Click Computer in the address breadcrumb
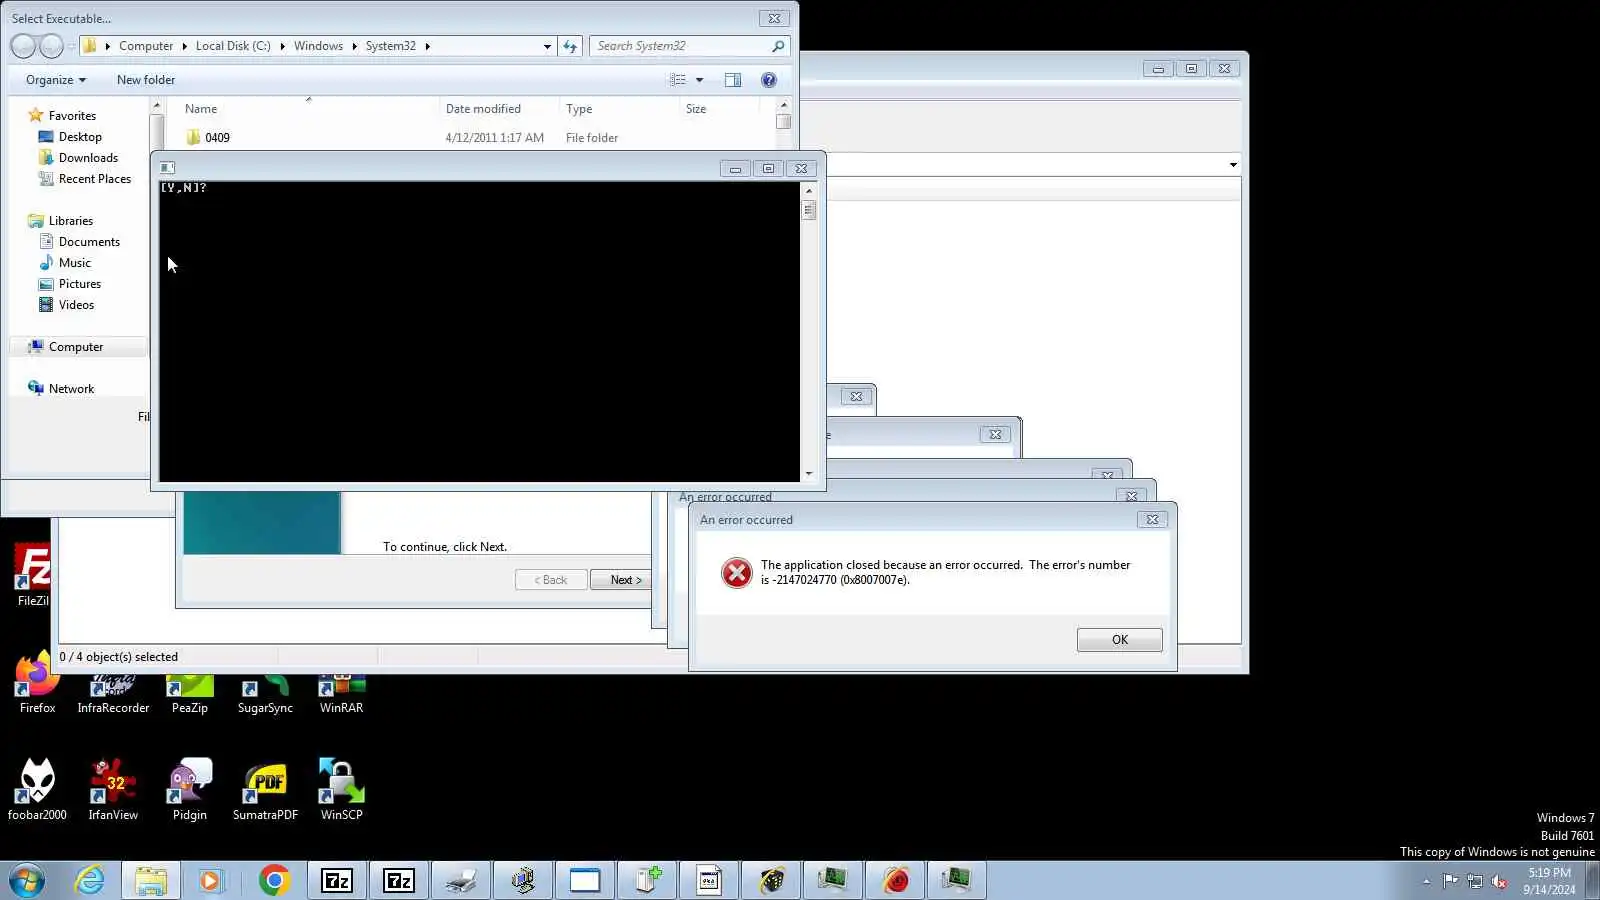The height and width of the screenshot is (900, 1600). pyautogui.click(x=146, y=46)
